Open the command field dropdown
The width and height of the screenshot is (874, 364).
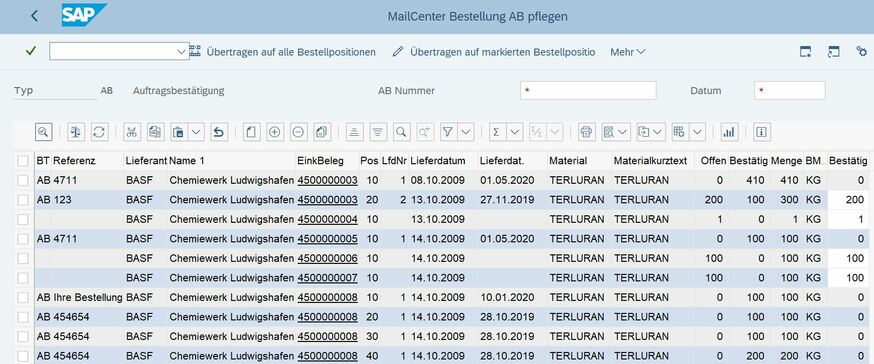click(x=181, y=51)
